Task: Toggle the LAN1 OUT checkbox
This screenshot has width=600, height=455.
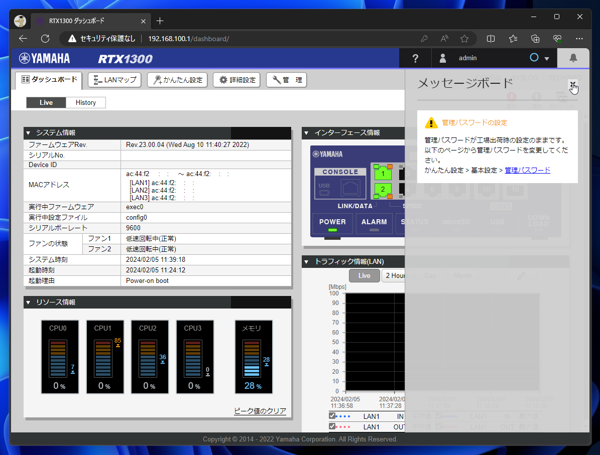Action: pos(332,426)
